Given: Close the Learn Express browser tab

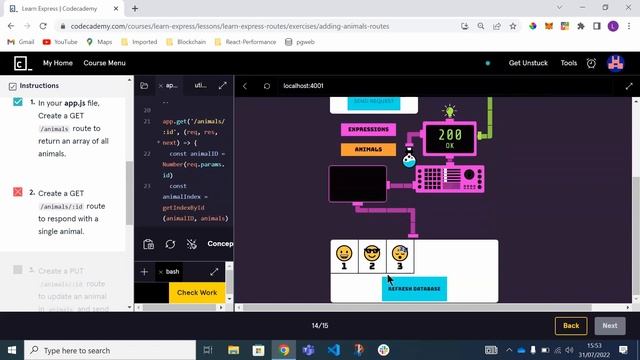Looking at the screenshot, I should [x=116, y=8].
